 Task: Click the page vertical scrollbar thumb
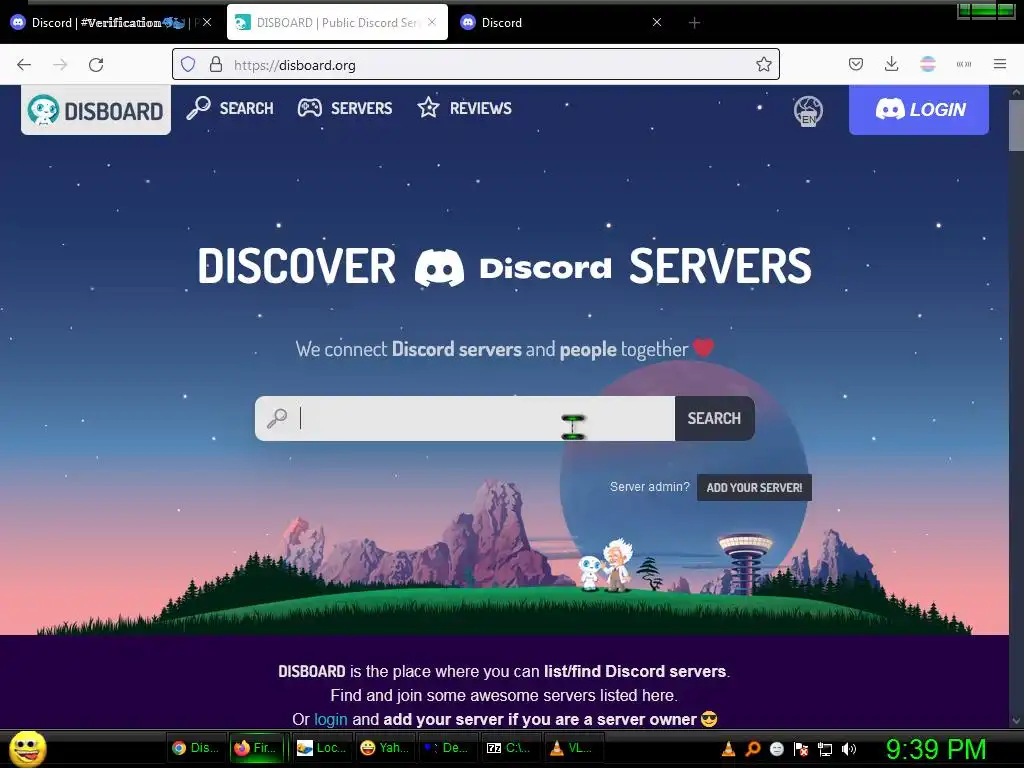(x=1016, y=126)
